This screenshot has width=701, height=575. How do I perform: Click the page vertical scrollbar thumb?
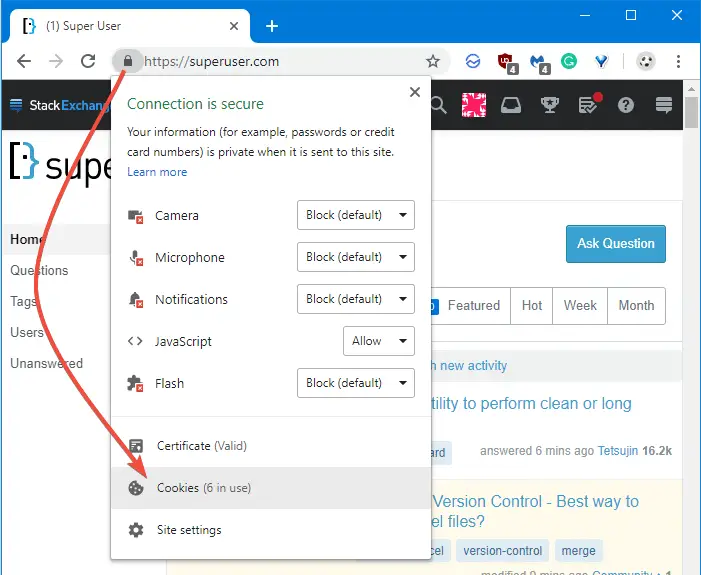[x=691, y=112]
